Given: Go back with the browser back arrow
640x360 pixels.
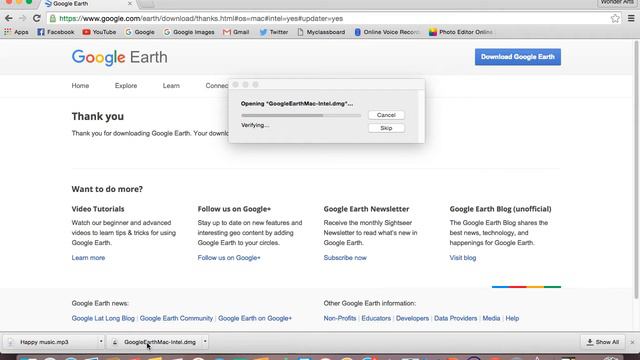Looking at the screenshot, I should [9, 18].
